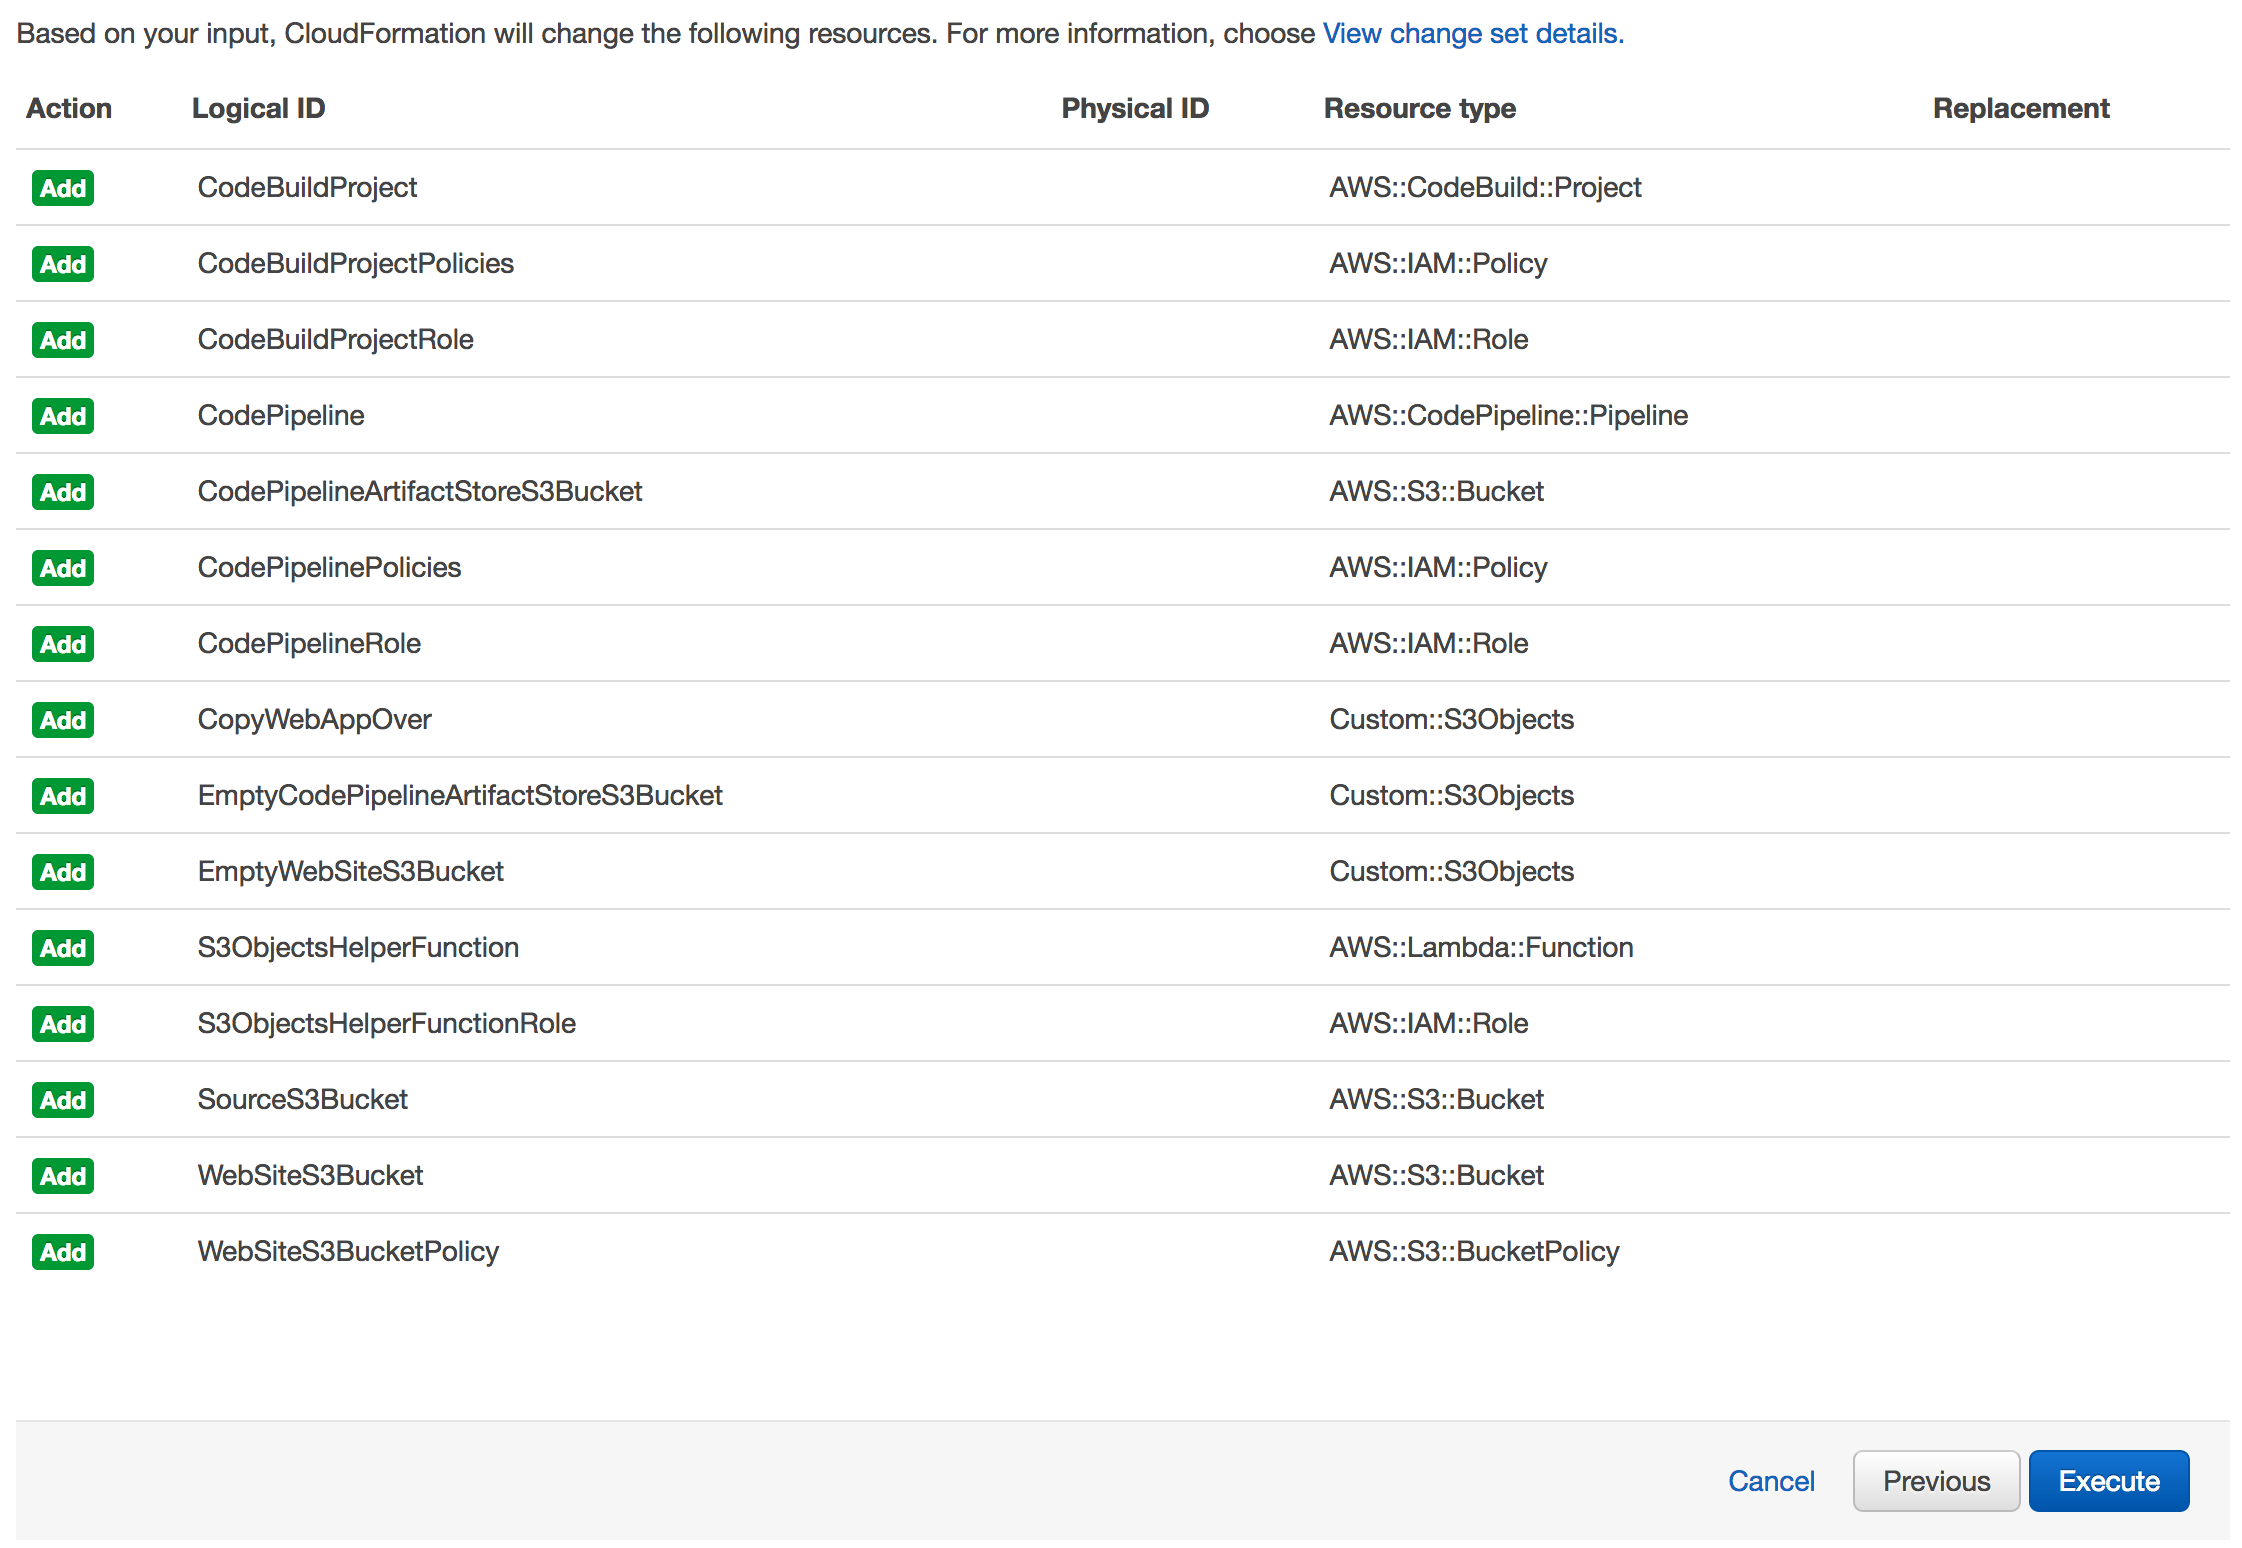Screen dimensions: 2242x1548
Task: Click the AWS::CodePipeline::Pipeline resource type
Action: tap(1508, 416)
